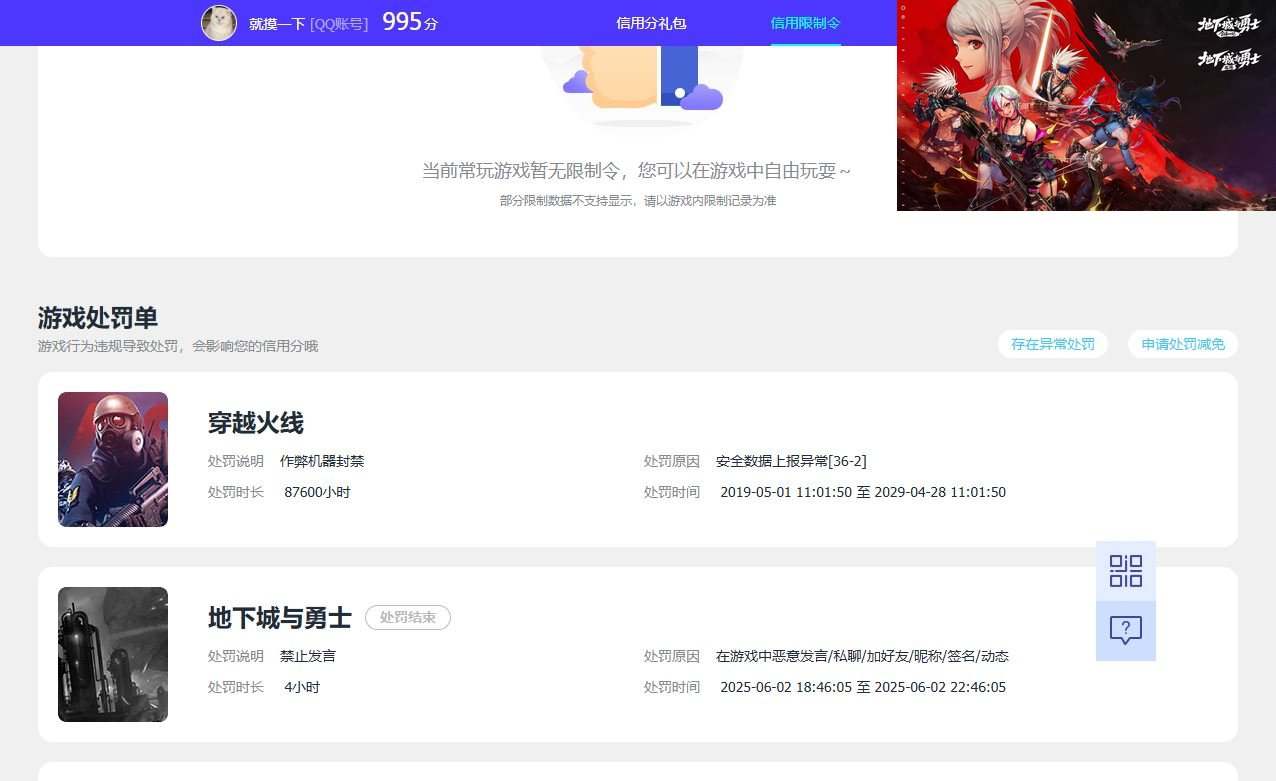Click 在游戏中恶意发言 penalty reason text
The width and height of the screenshot is (1276, 781).
coord(862,656)
